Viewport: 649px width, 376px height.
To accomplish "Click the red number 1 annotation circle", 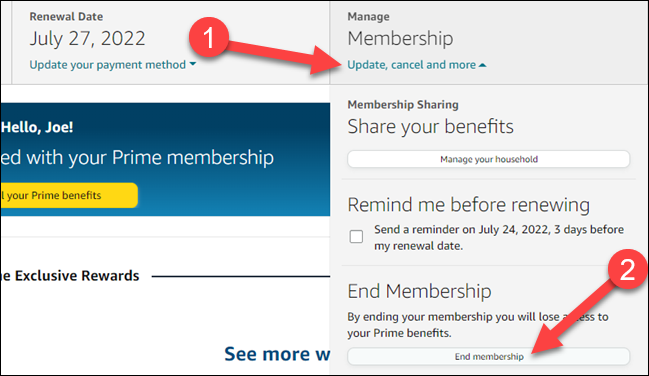I will [x=209, y=37].
